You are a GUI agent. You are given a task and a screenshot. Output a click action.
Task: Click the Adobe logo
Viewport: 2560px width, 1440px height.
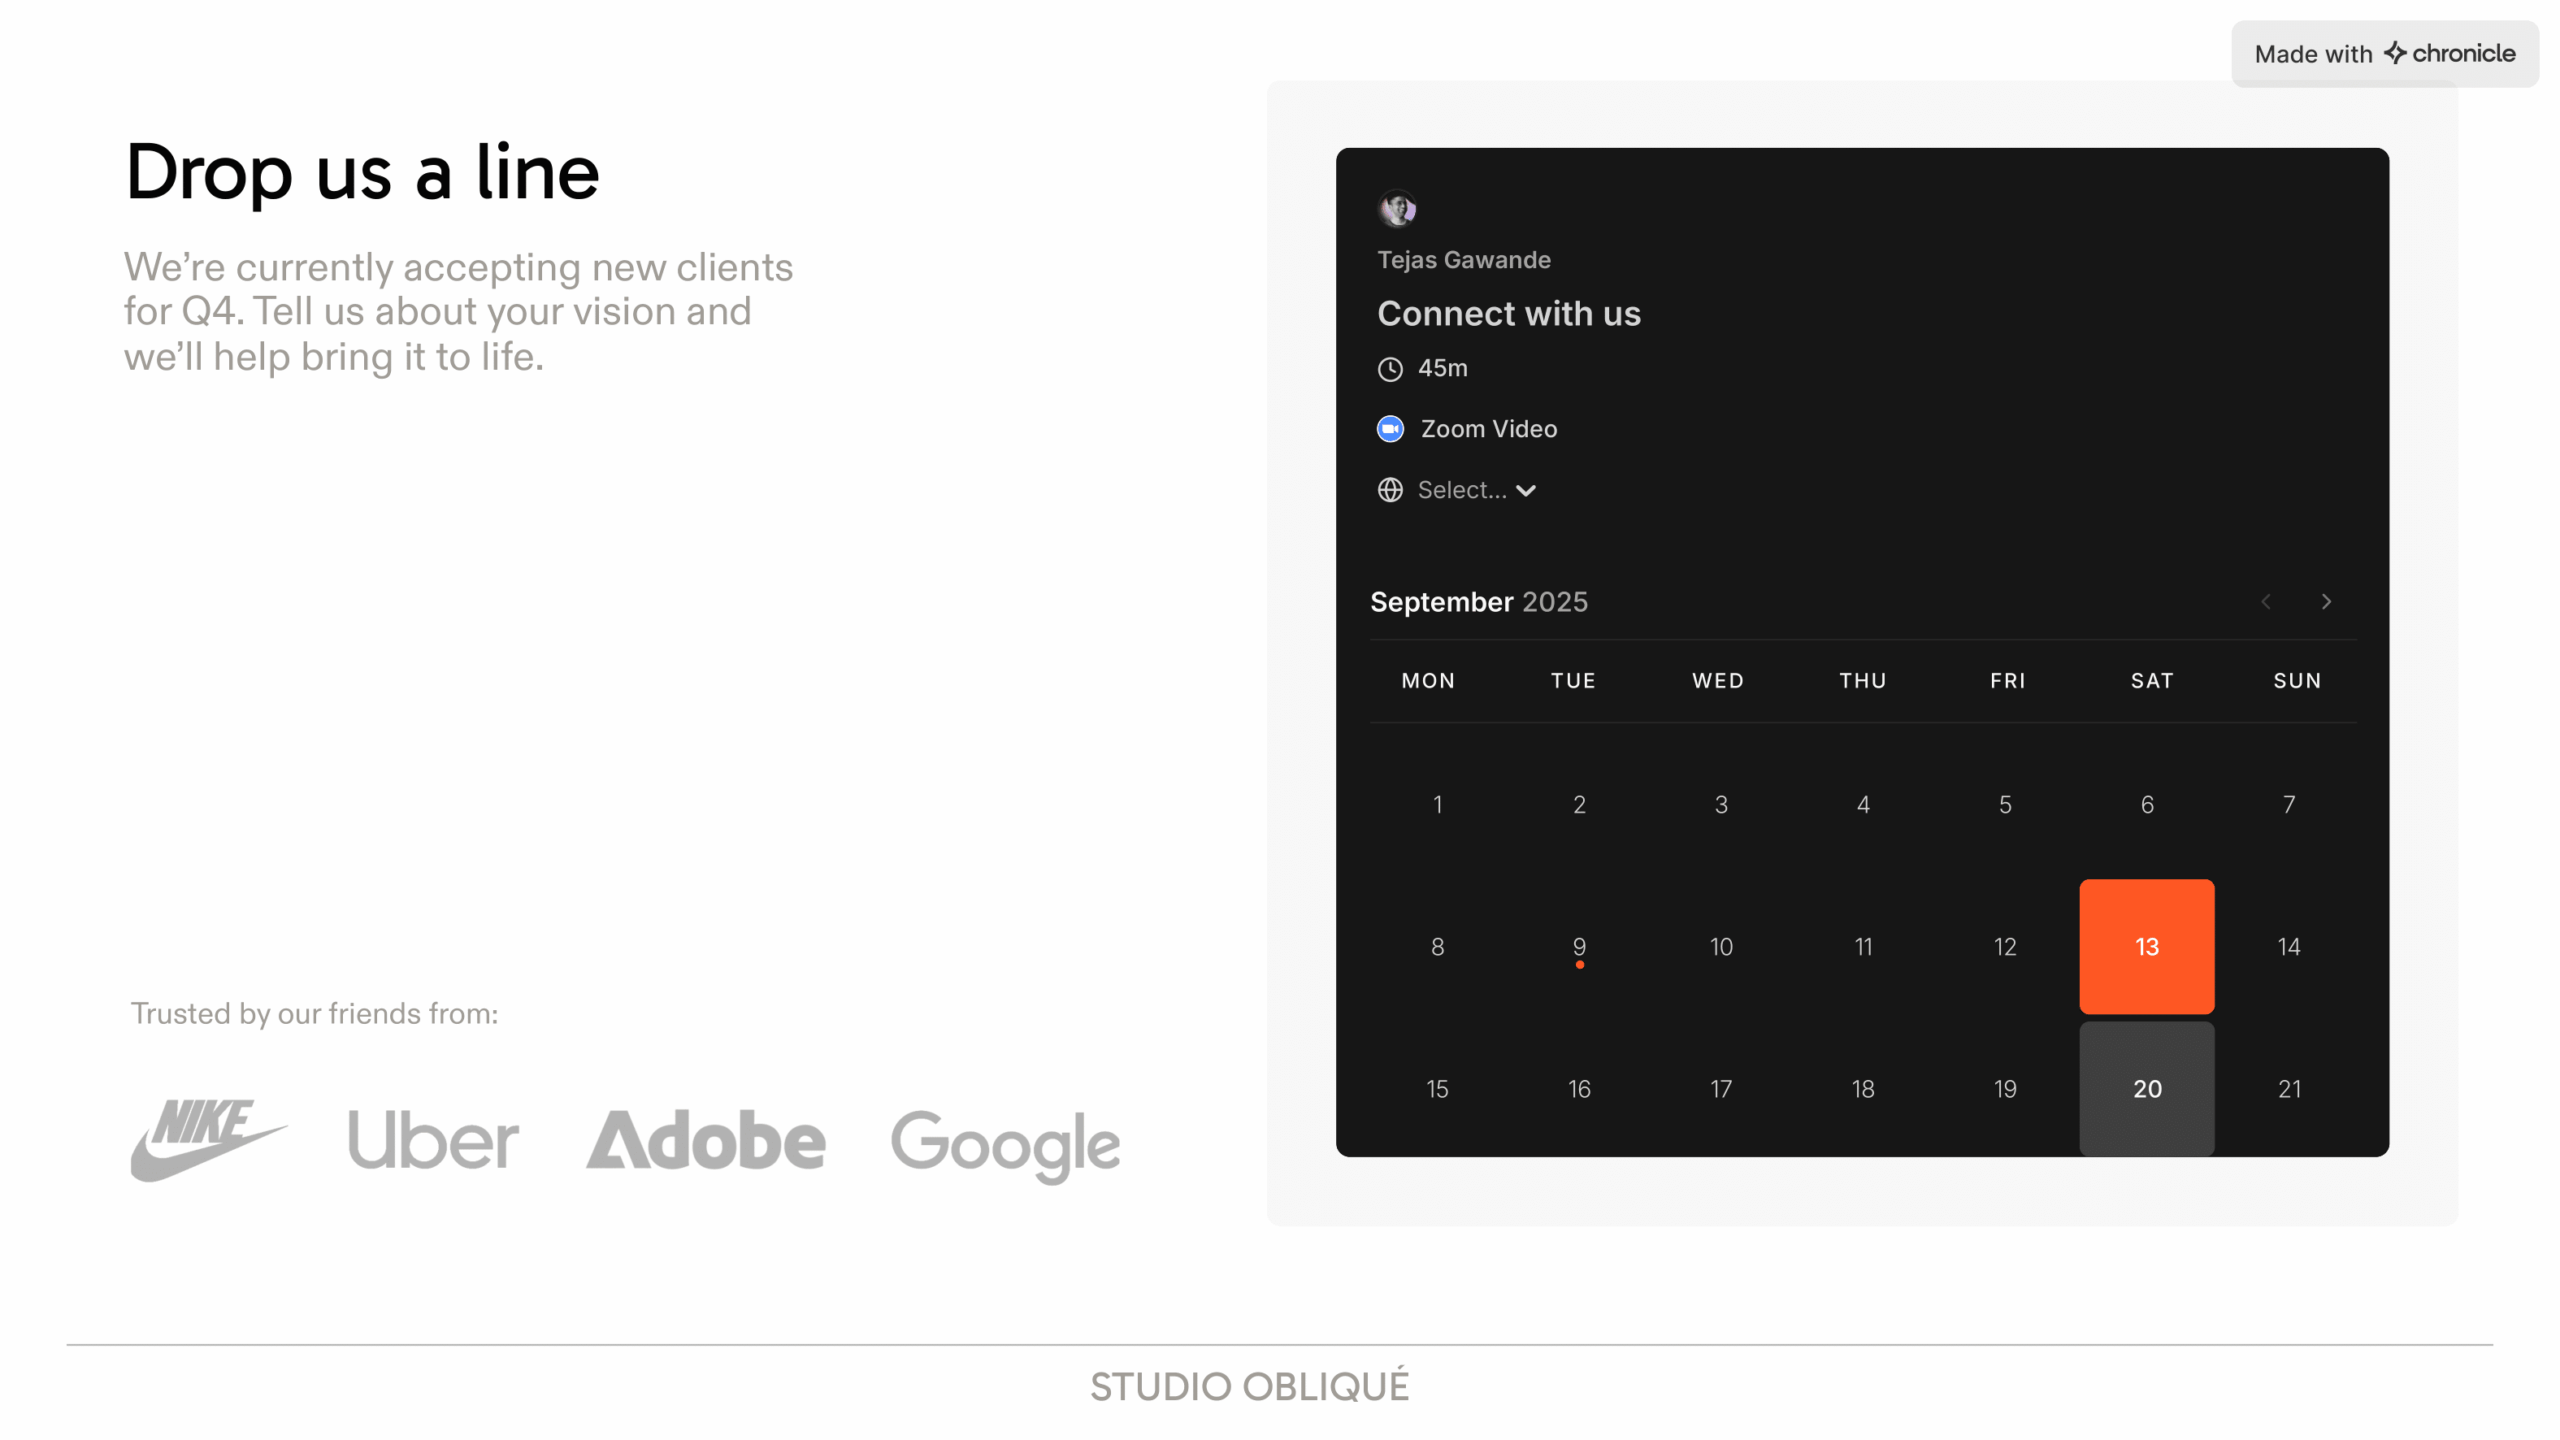coord(706,1140)
